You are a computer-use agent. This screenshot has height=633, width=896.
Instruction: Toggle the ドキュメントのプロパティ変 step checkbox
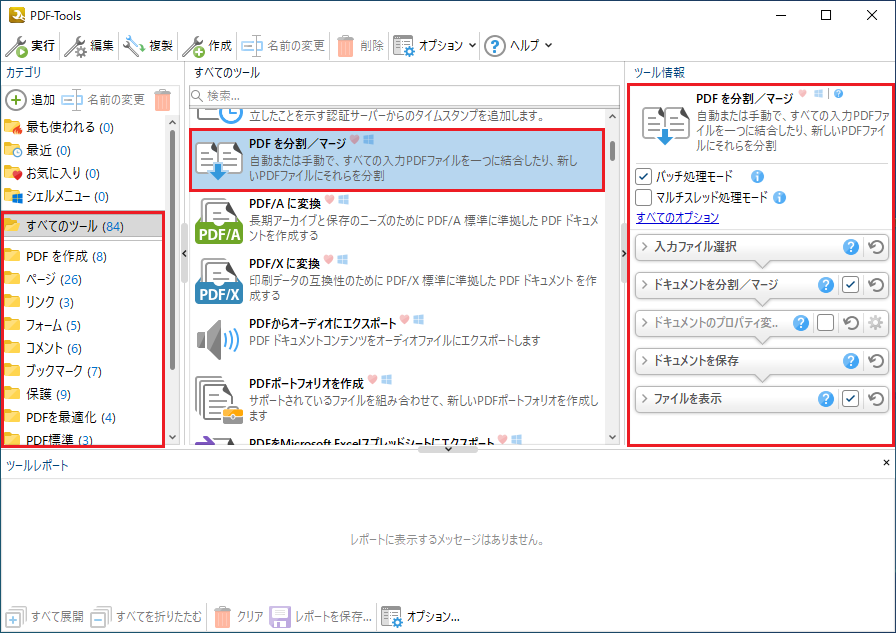coord(825,323)
